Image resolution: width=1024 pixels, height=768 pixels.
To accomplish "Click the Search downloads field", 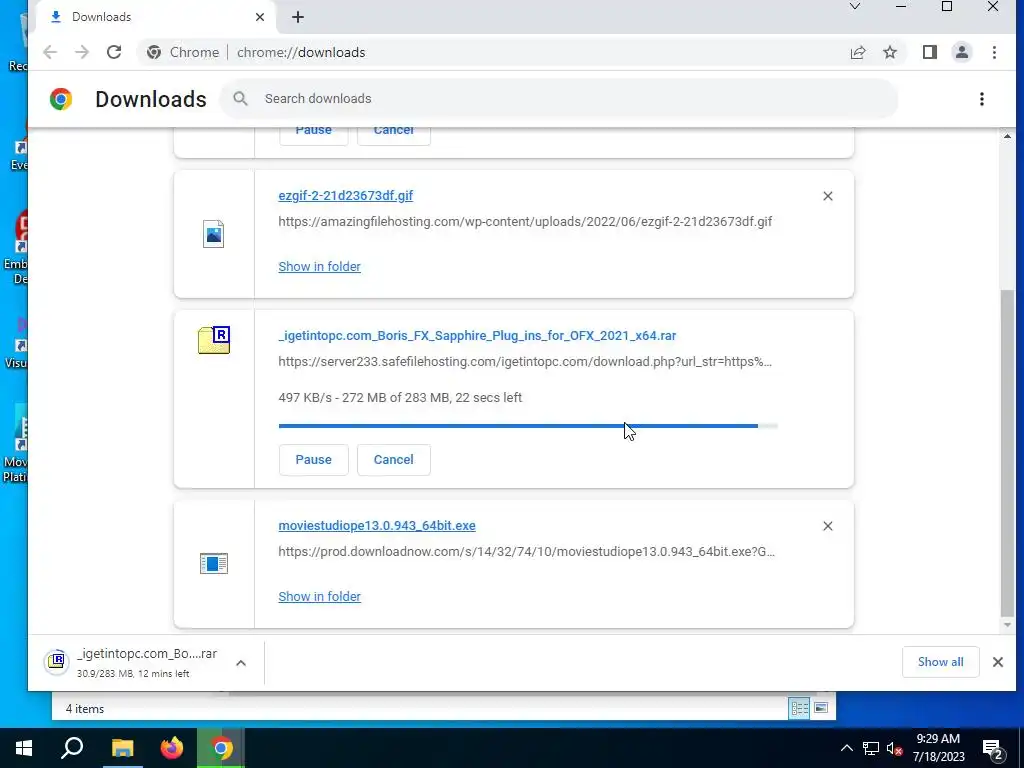I will click(558, 99).
